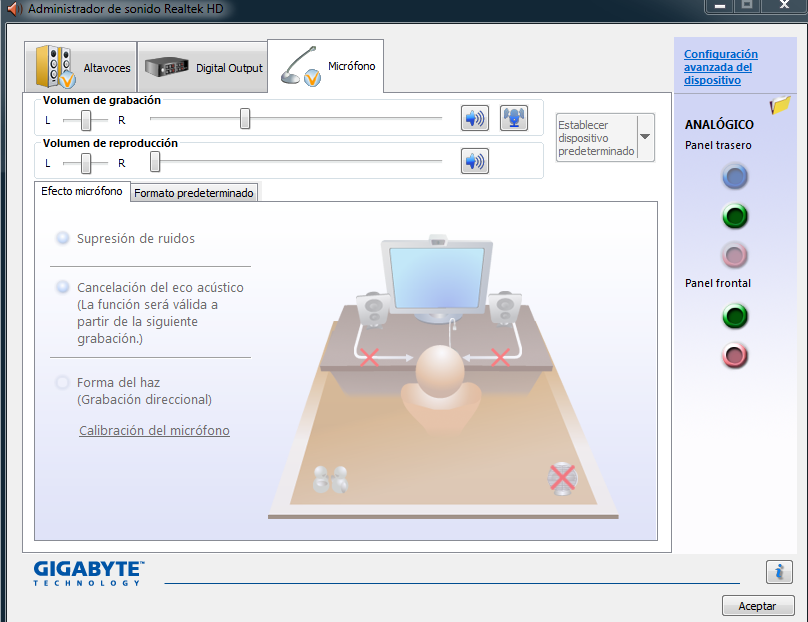Mute playback volume with speaker icon
Image resolution: width=808 pixels, height=622 pixels.
coord(475,161)
